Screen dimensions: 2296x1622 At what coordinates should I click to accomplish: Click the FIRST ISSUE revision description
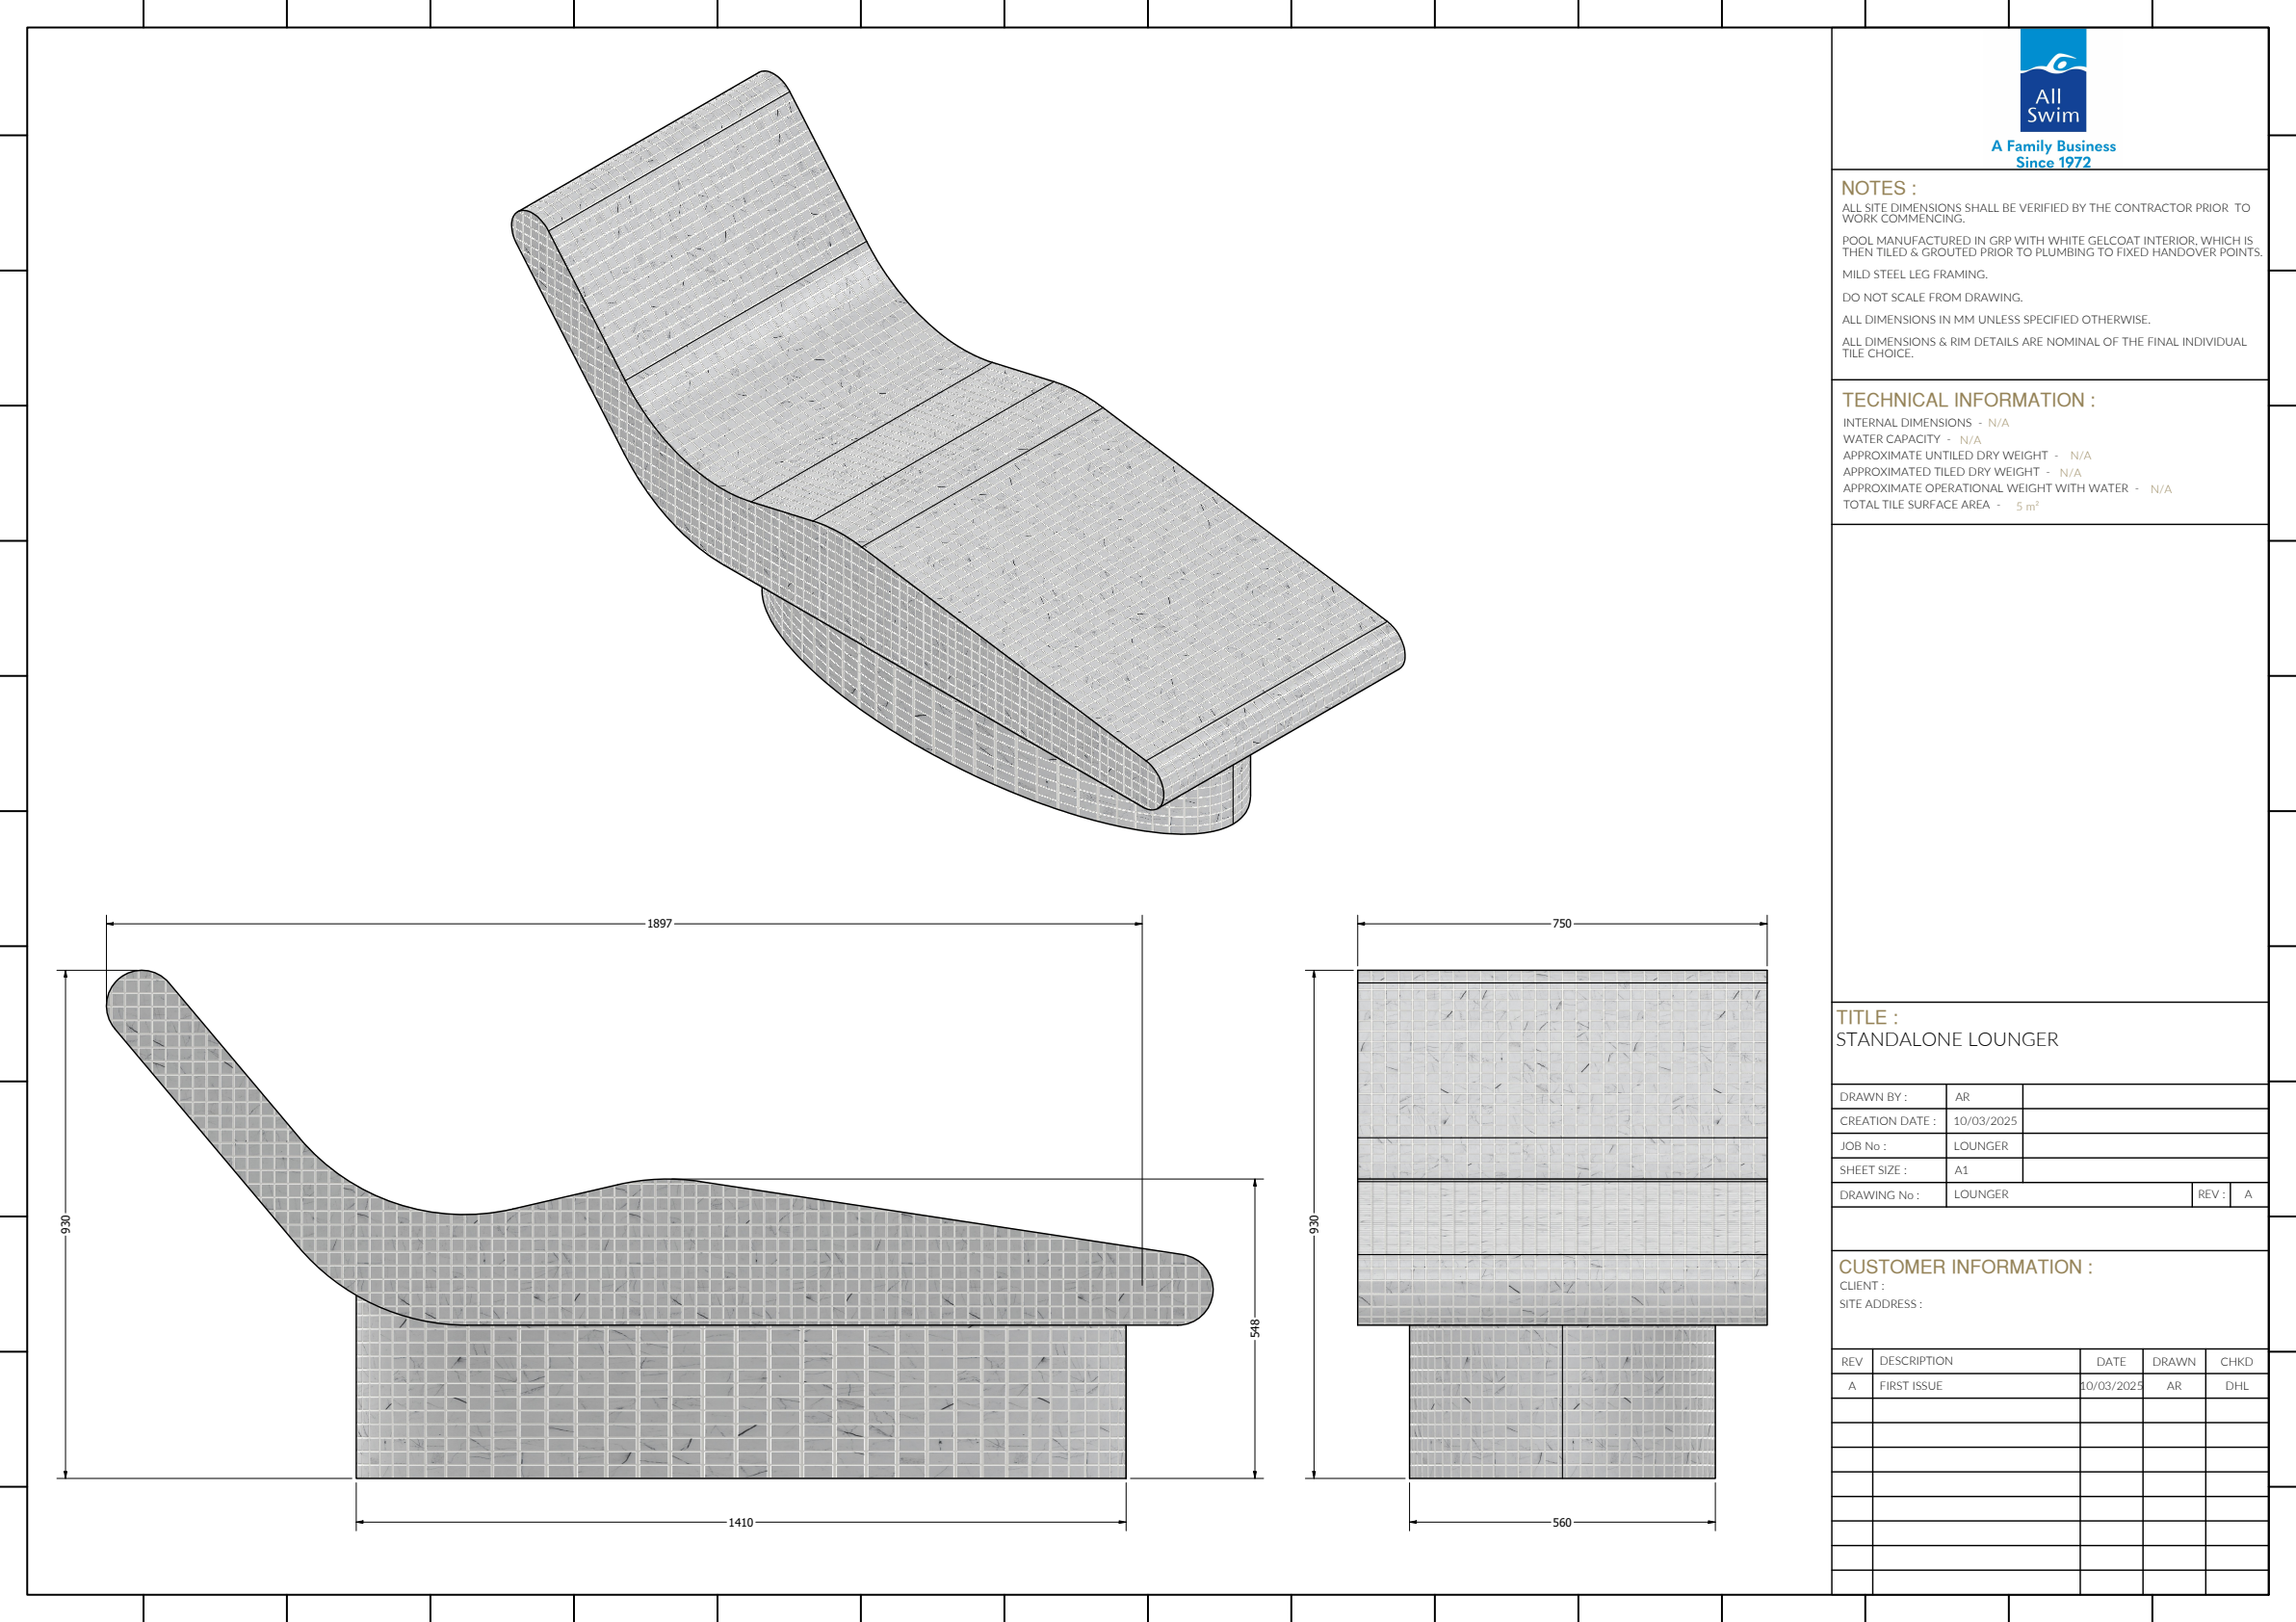click(x=1910, y=1386)
